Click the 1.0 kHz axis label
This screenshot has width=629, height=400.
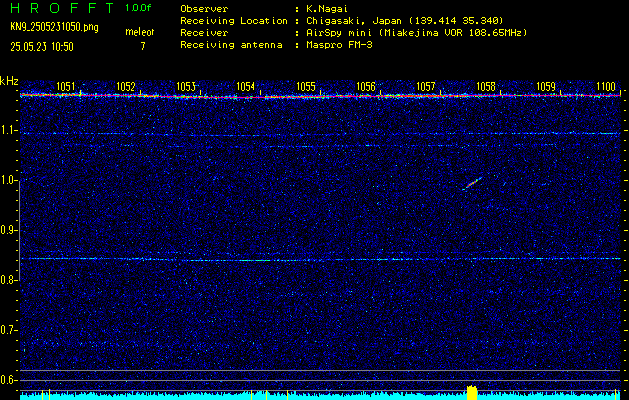coord(8,181)
